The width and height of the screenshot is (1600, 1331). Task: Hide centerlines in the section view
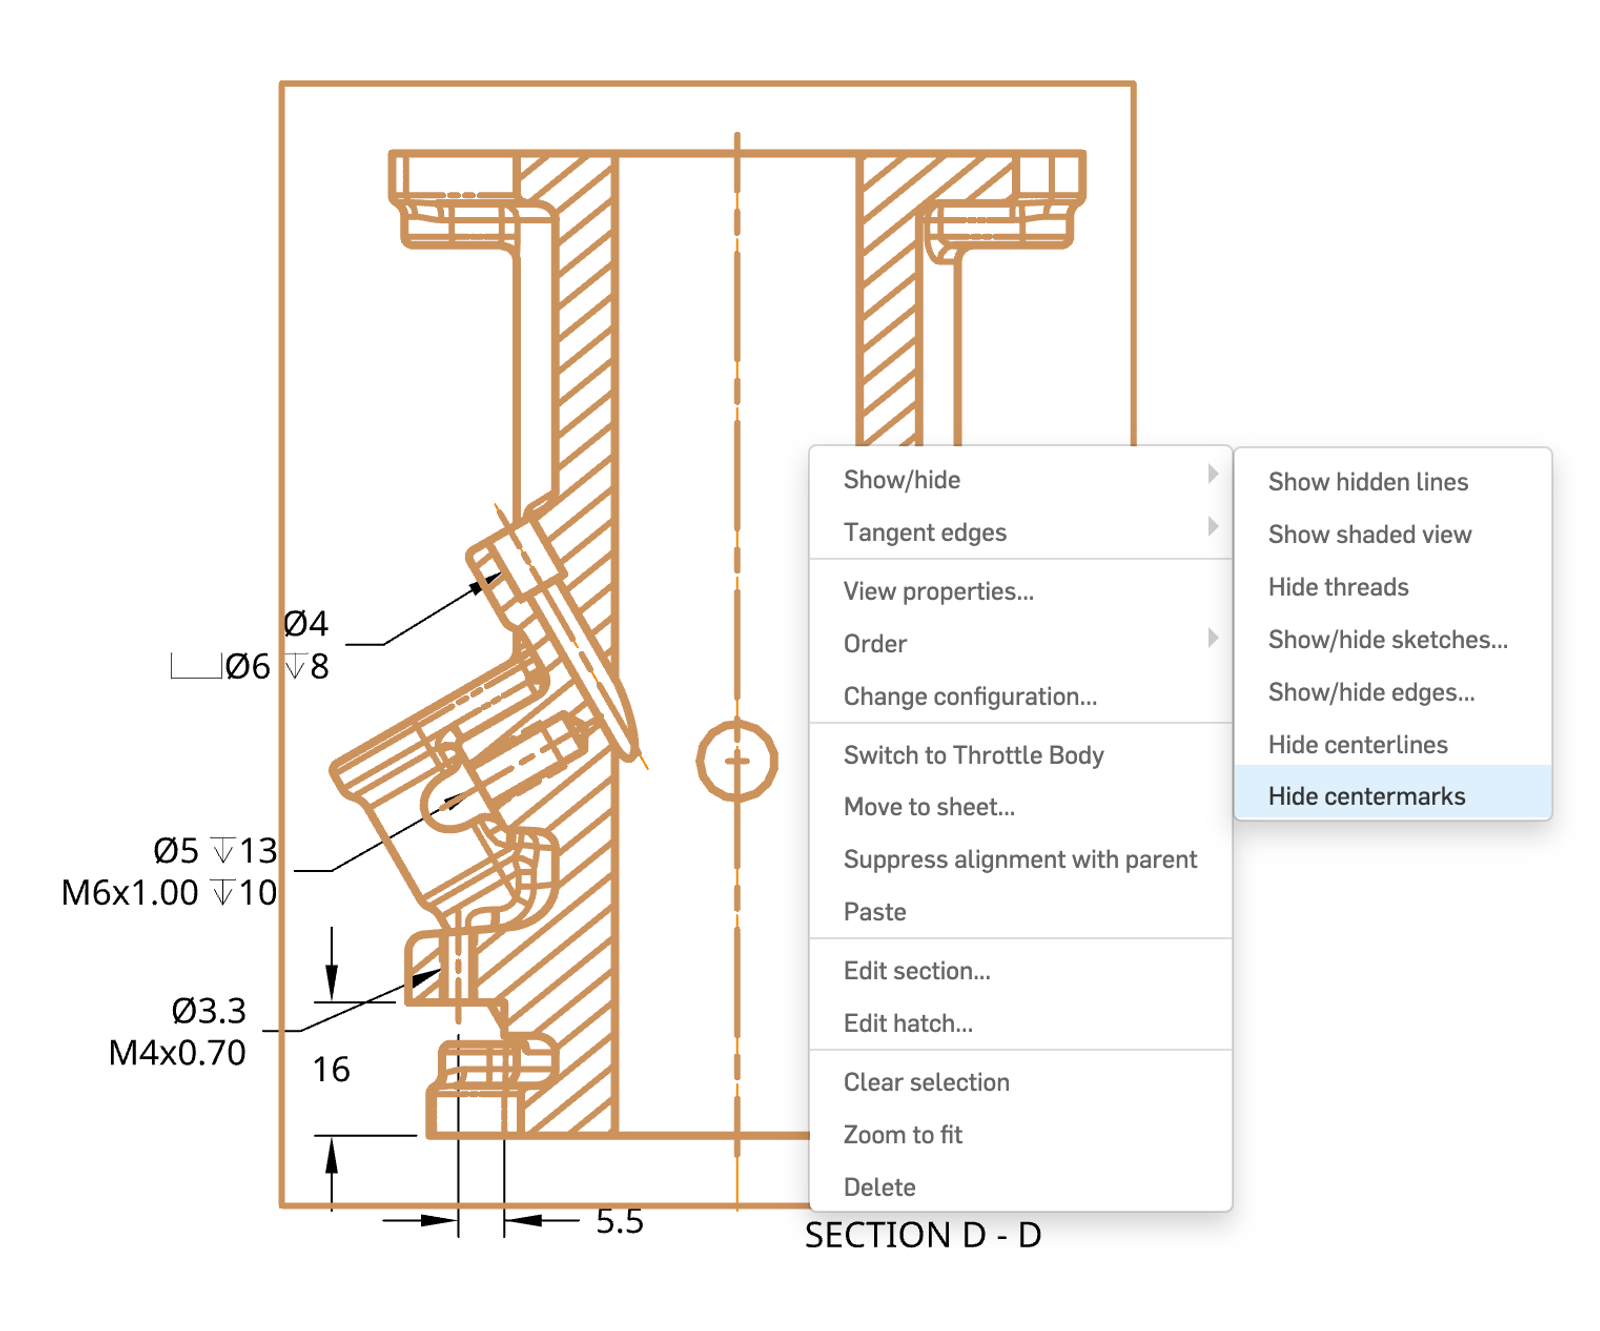[x=1357, y=744]
